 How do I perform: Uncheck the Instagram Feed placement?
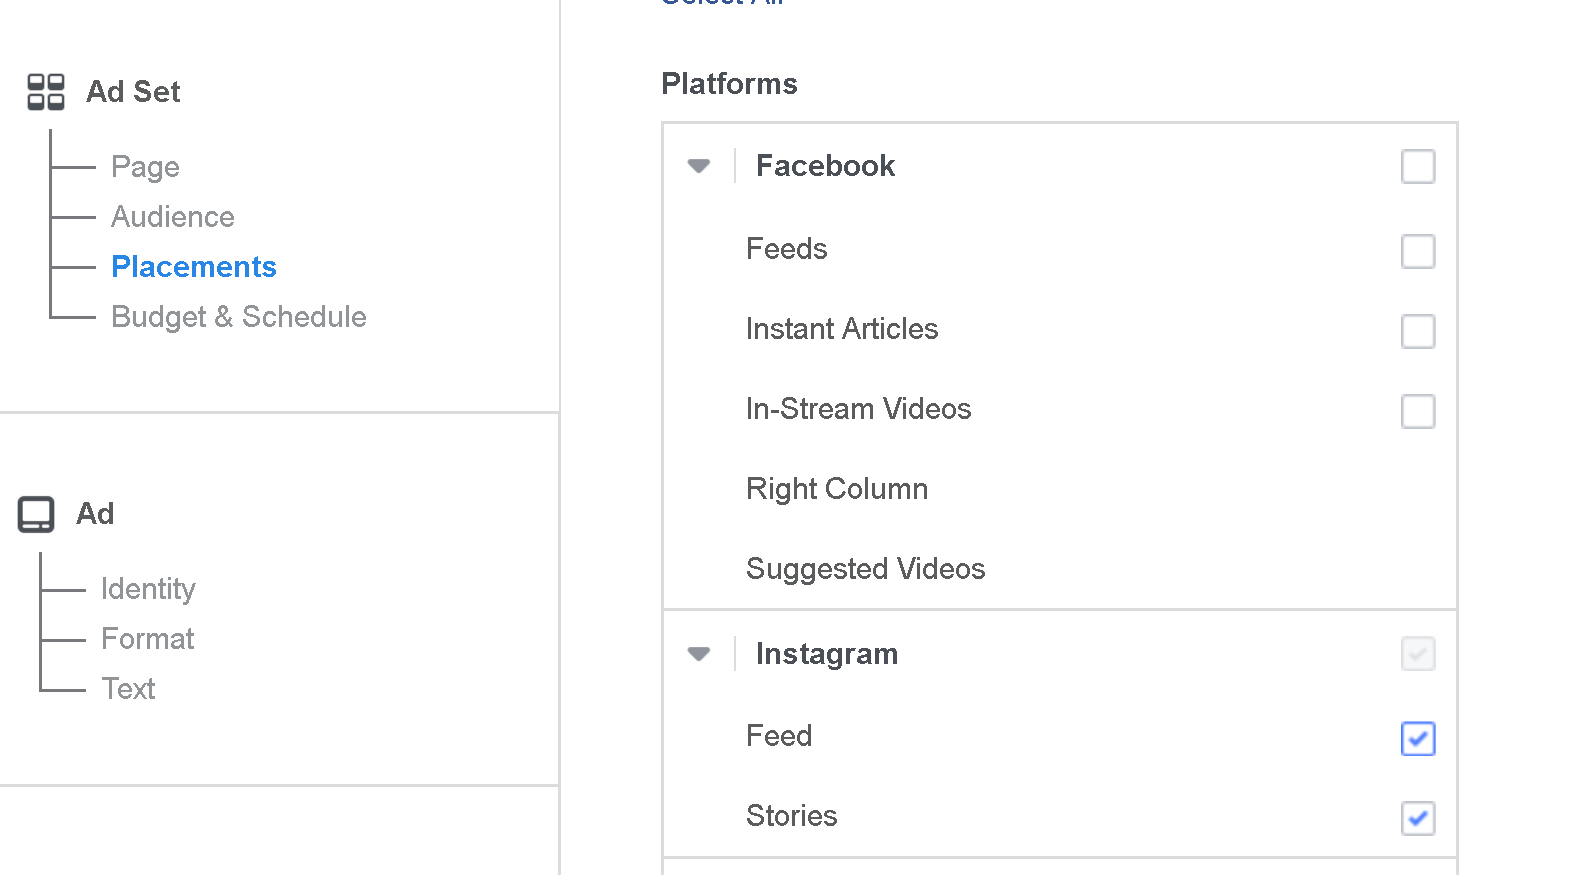pos(1418,738)
